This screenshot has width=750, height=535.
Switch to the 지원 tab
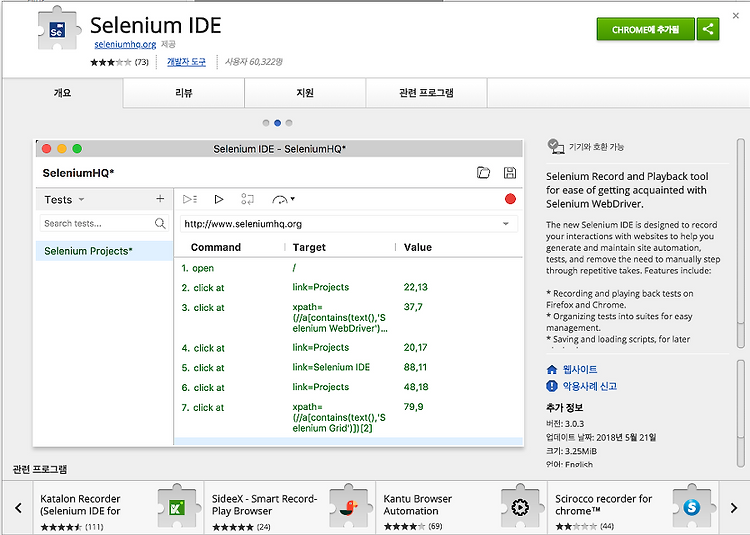305,93
